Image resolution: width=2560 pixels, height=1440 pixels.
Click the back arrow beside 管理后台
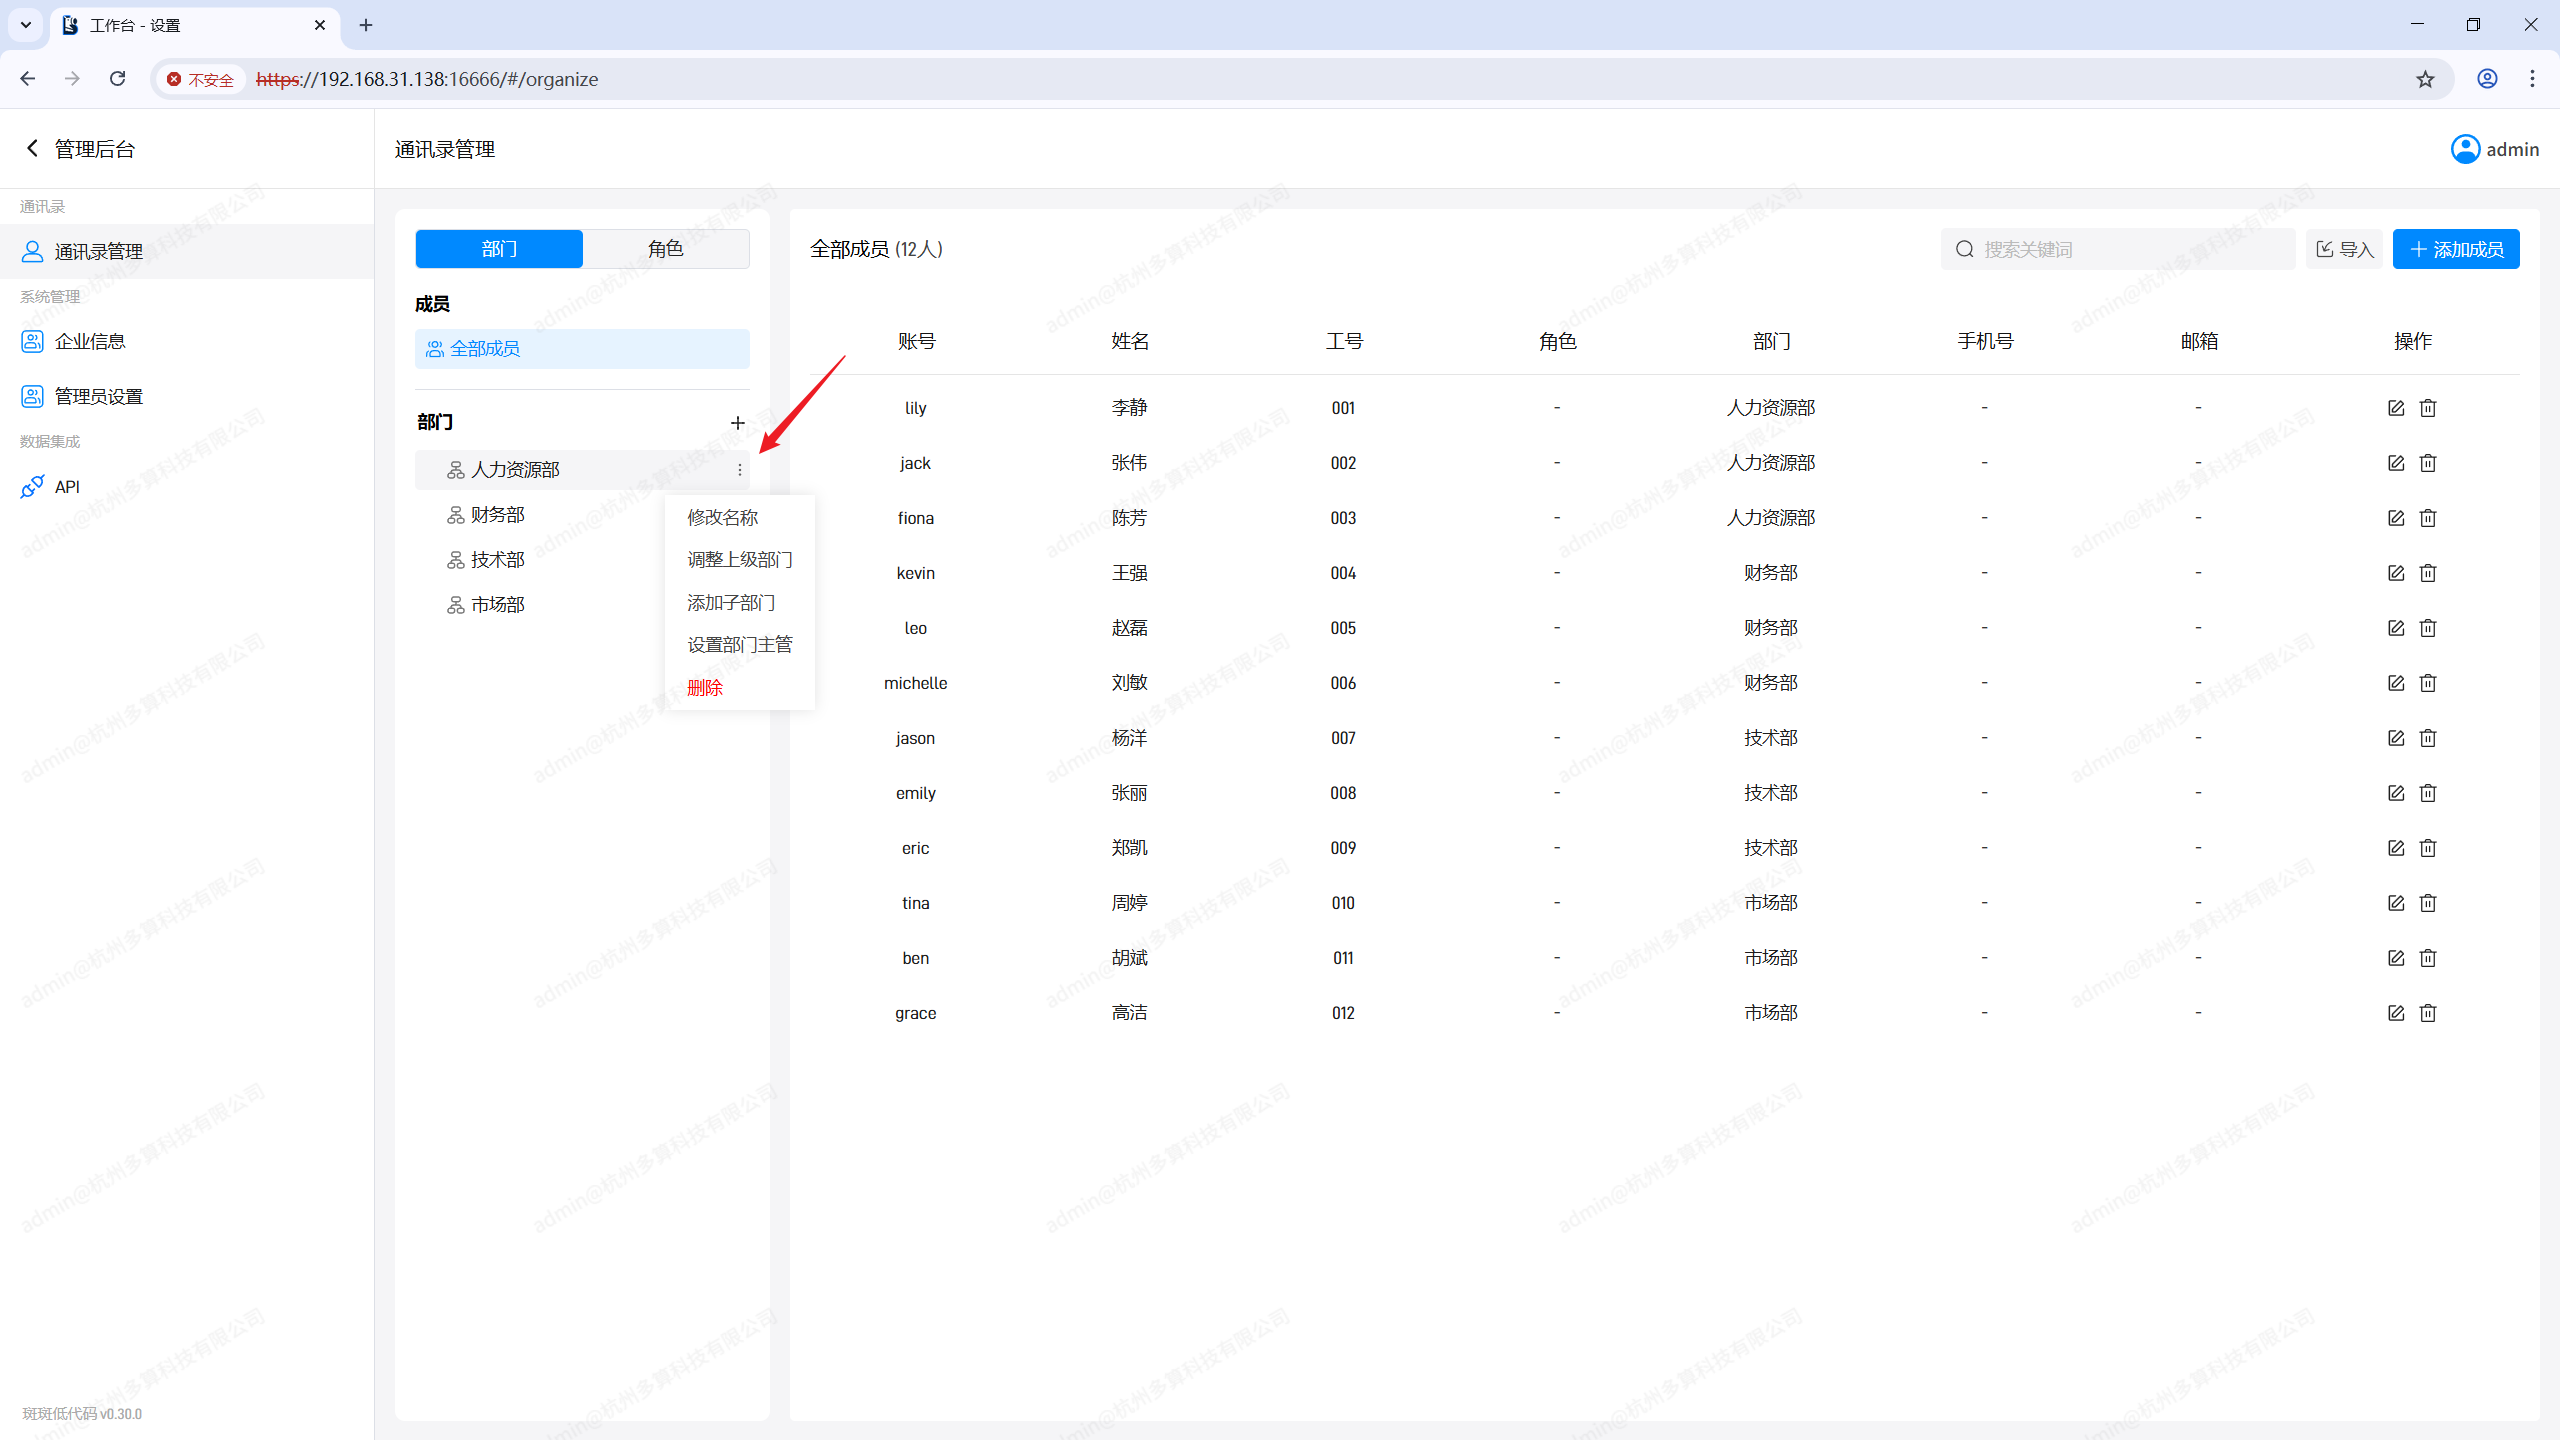(x=32, y=149)
